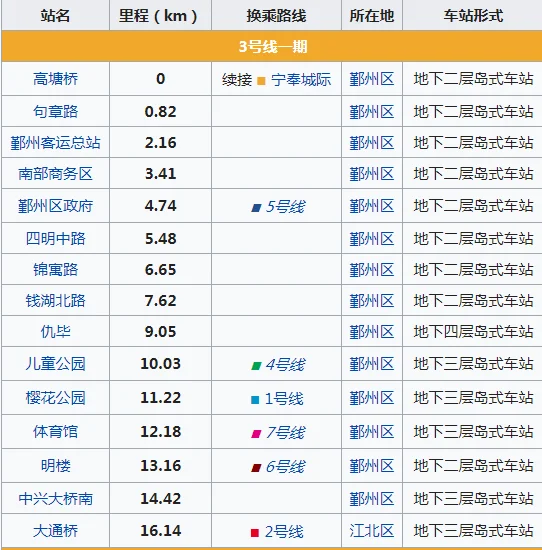Open 鄞州区 link in 仇毕 row
This screenshot has width=542, height=550.
coord(372,332)
